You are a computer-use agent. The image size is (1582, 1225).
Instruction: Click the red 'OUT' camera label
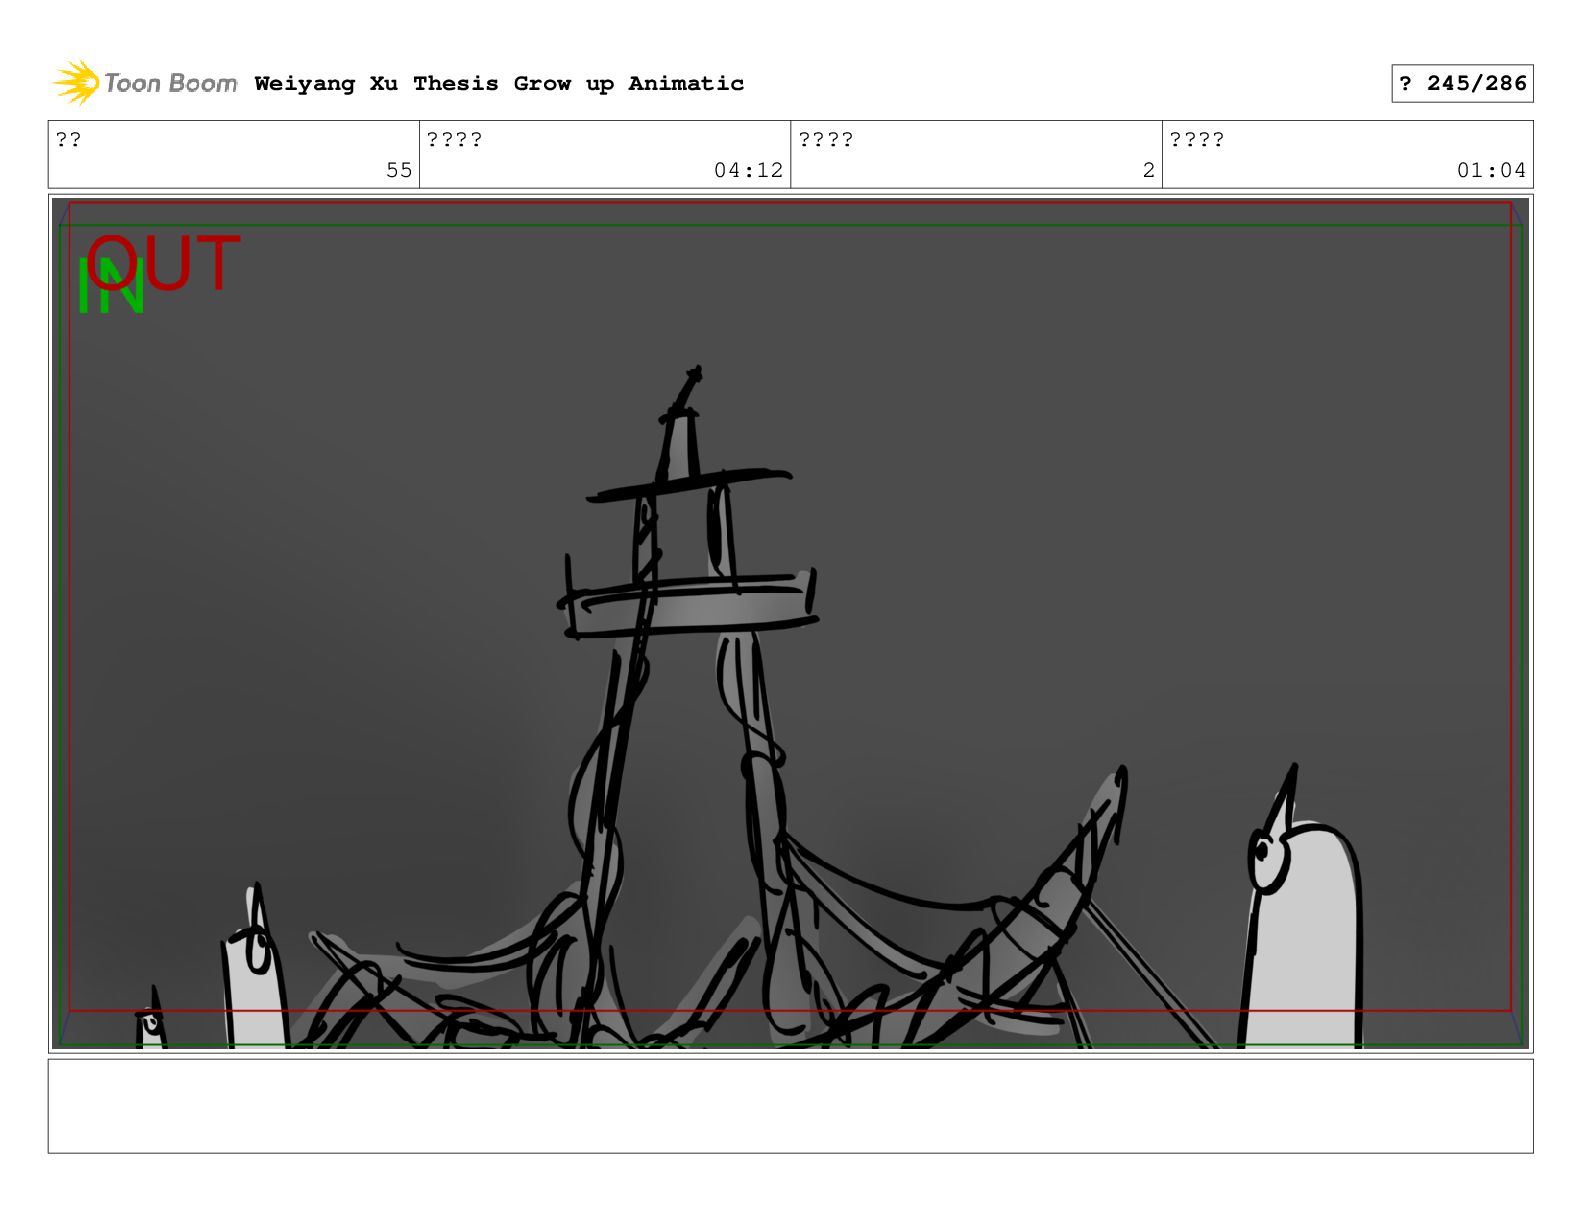tap(163, 264)
